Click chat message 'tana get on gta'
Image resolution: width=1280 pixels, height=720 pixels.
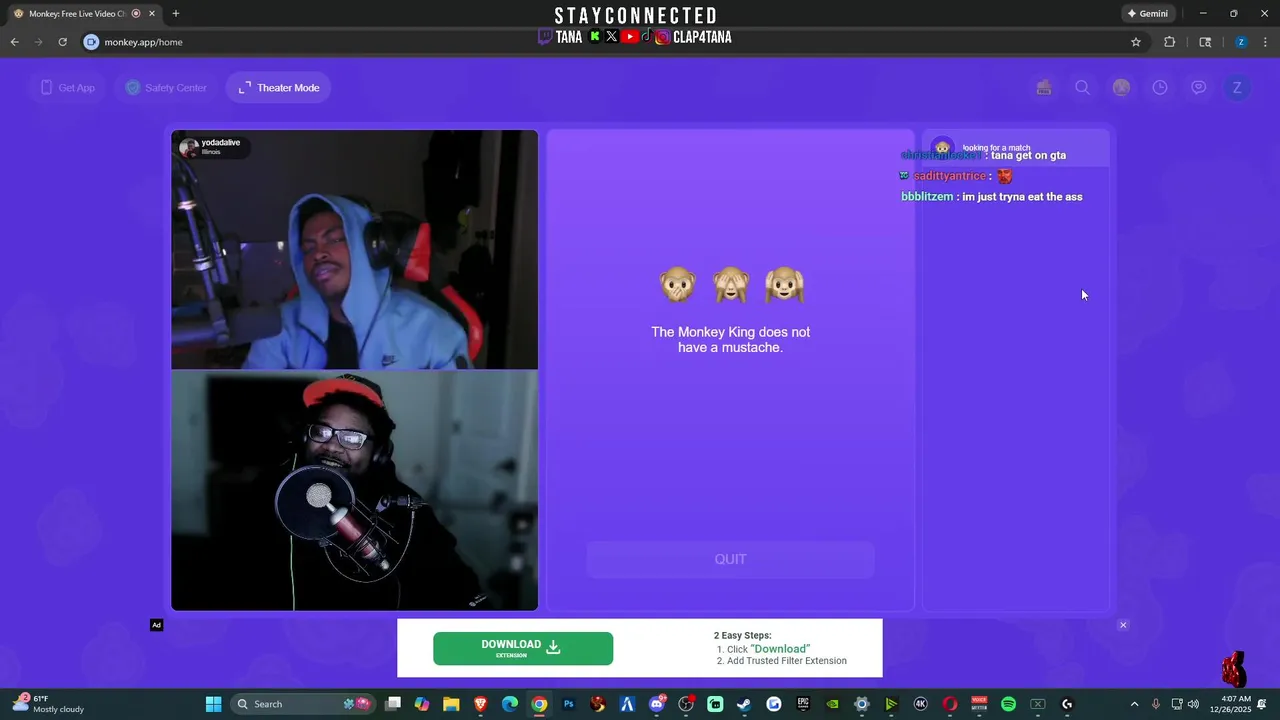coord(1028,155)
